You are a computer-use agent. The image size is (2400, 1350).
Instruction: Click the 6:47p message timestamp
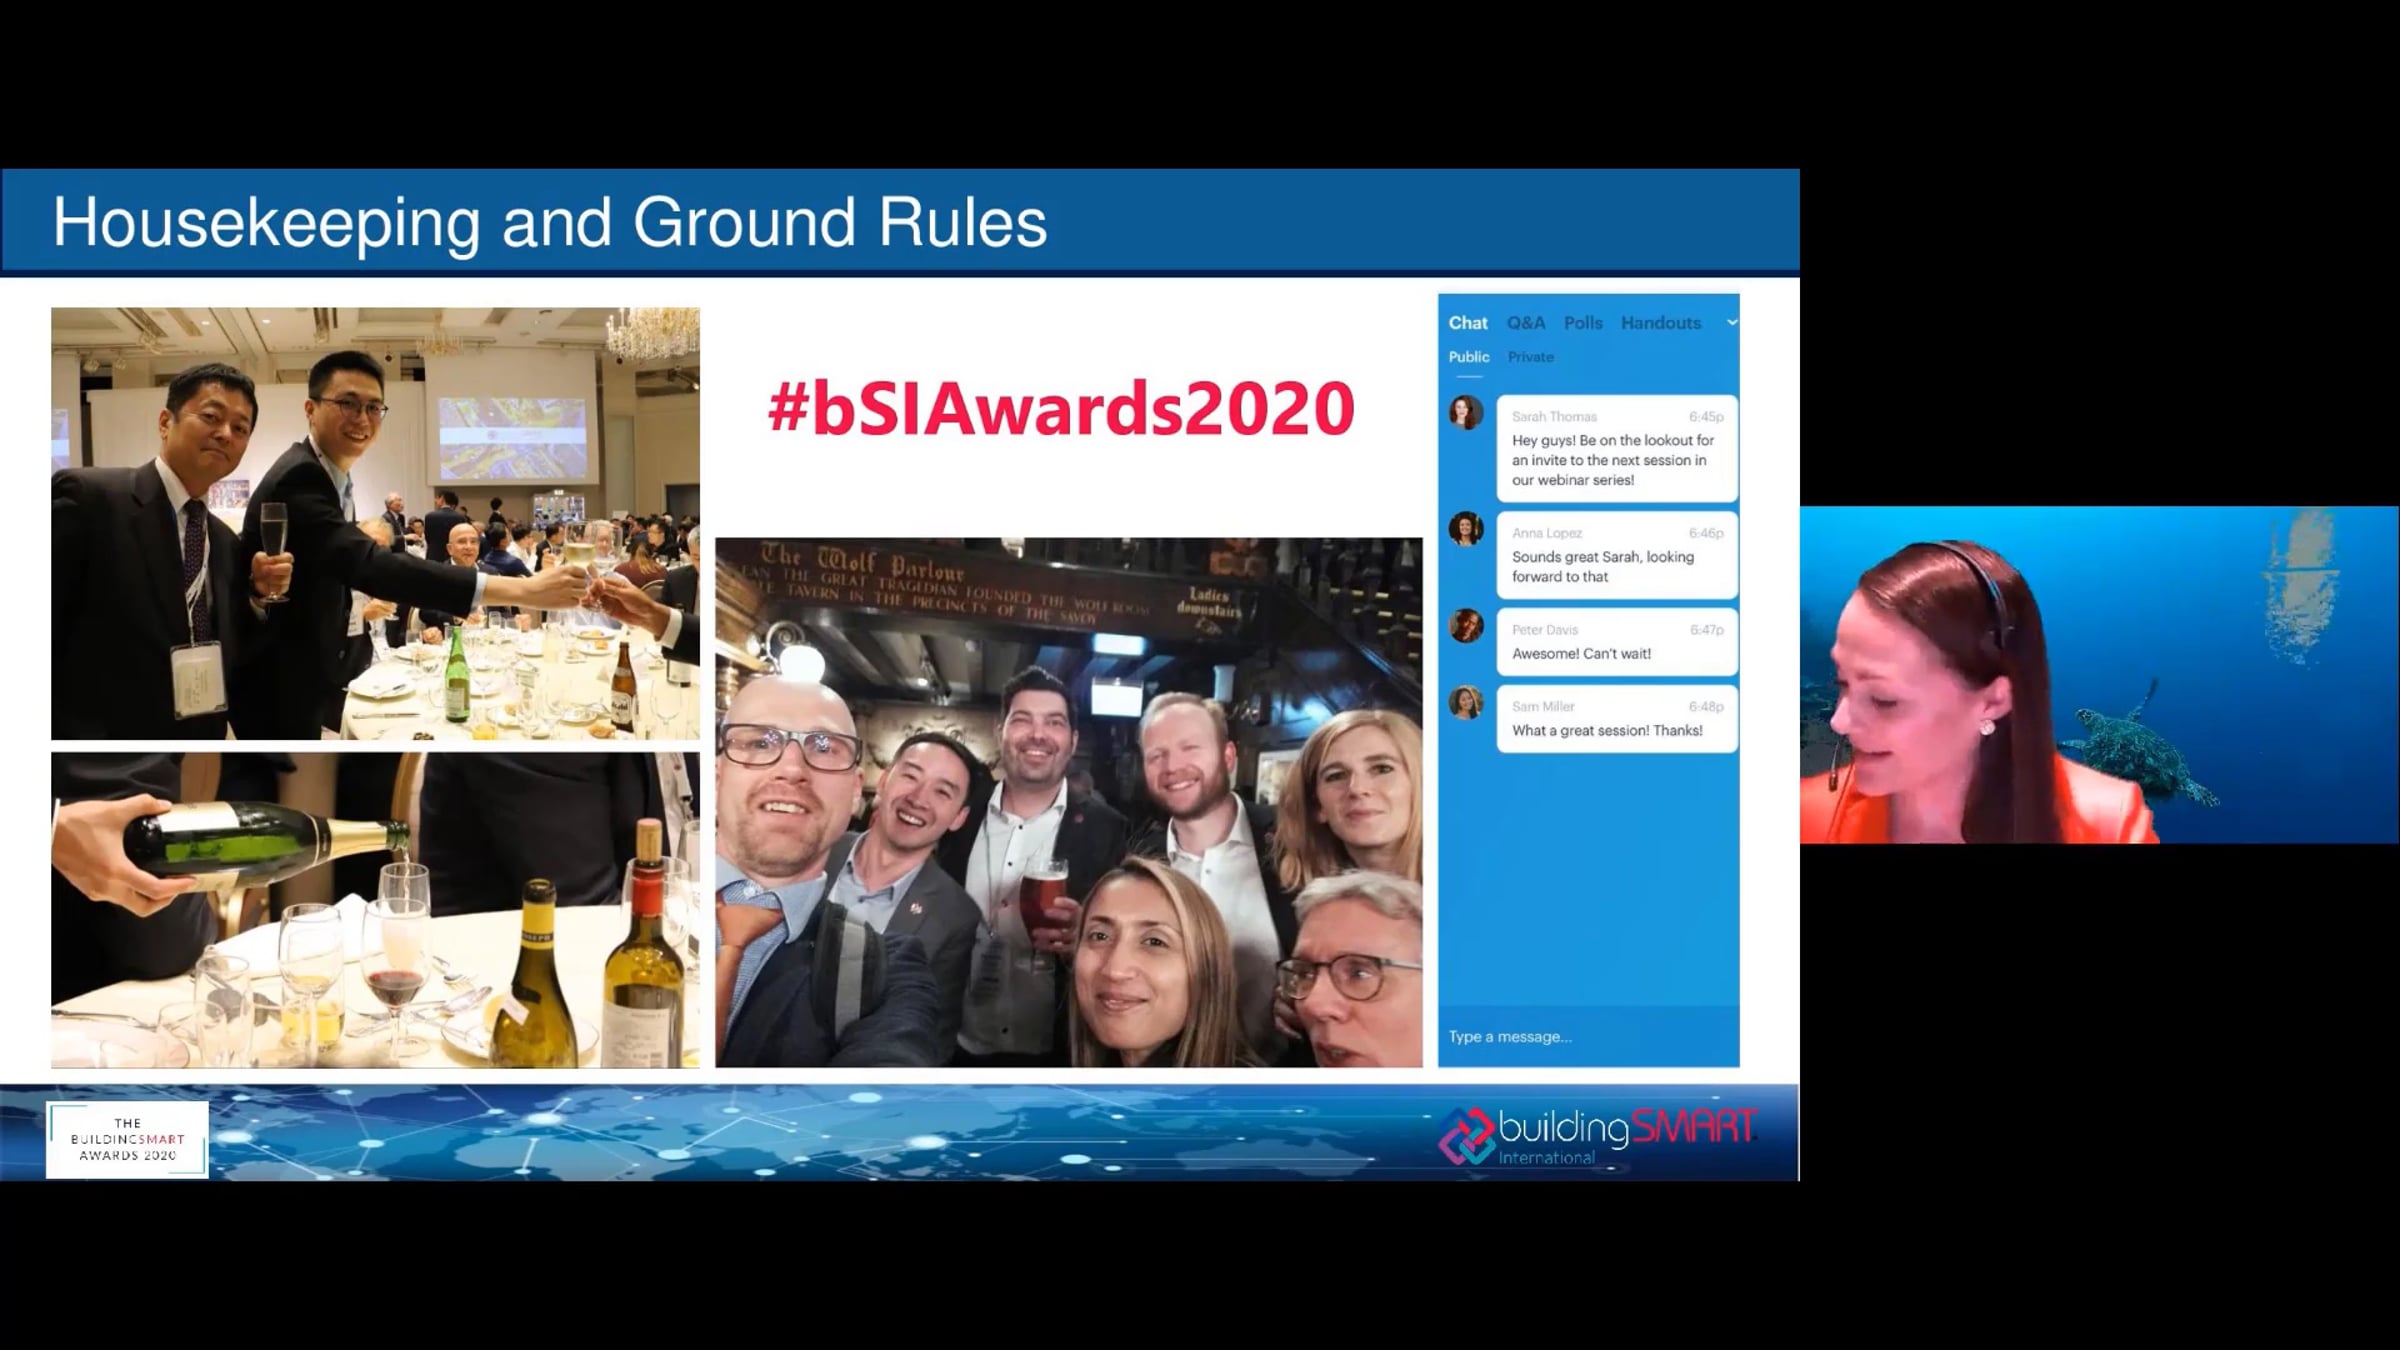[1706, 630]
